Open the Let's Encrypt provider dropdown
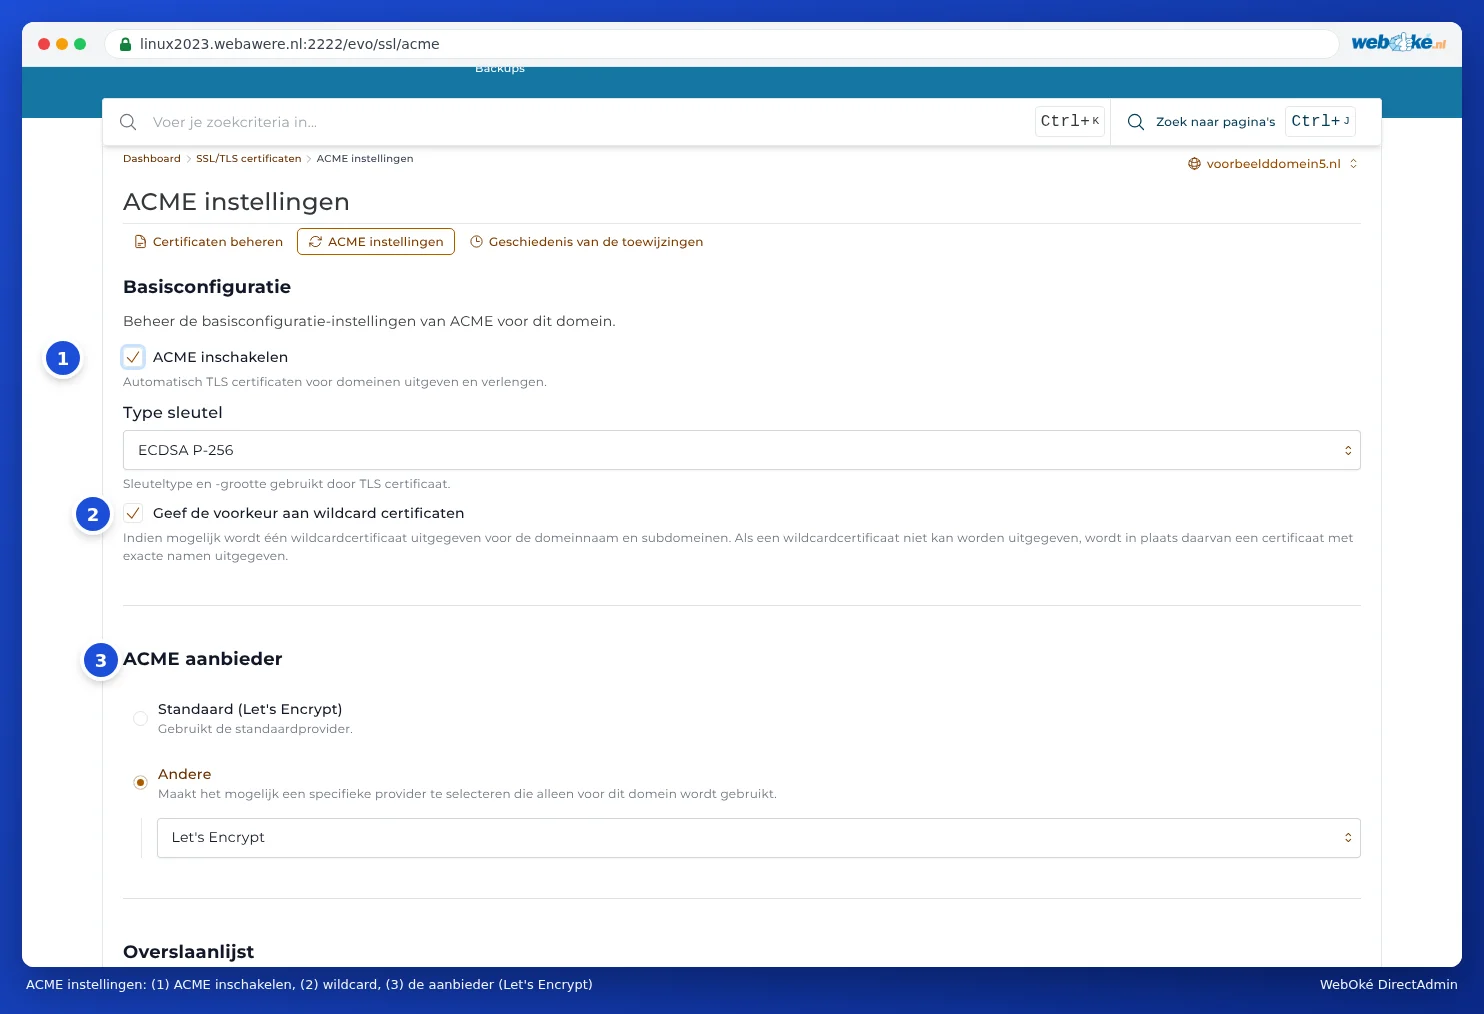The height and width of the screenshot is (1014, 1484). click(759, 838)
